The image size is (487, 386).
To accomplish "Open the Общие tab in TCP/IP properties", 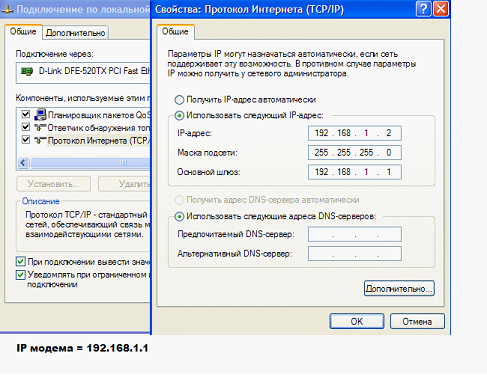I will coord(175,32).
